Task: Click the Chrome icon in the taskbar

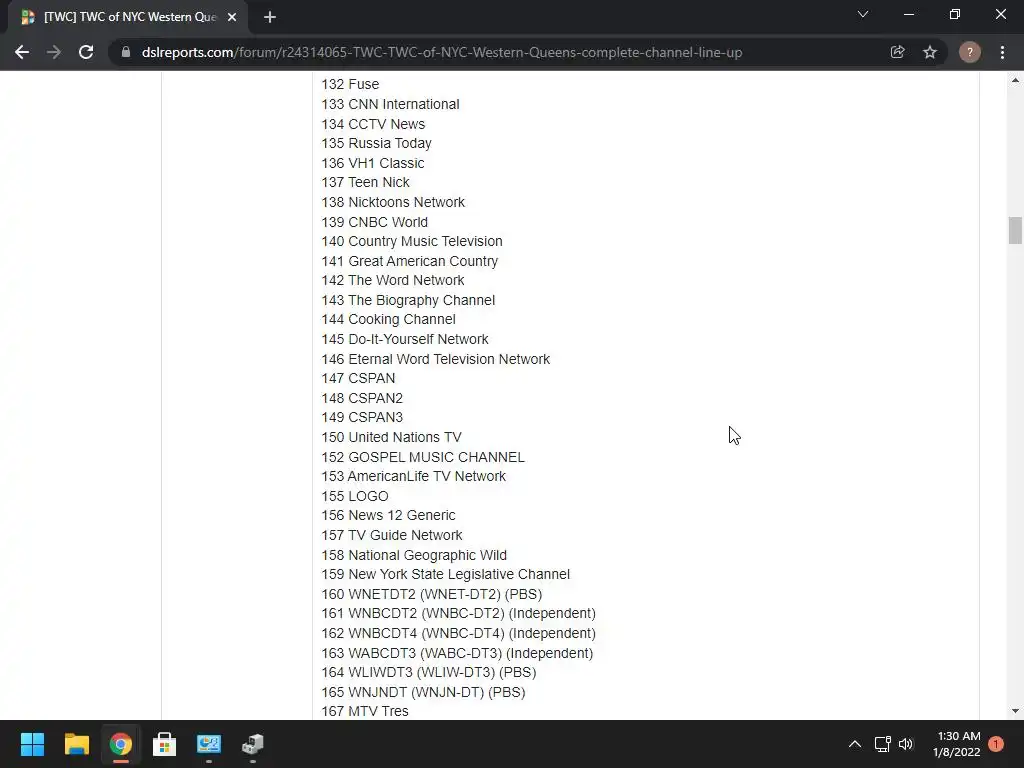Action: (x=121, y=744)
